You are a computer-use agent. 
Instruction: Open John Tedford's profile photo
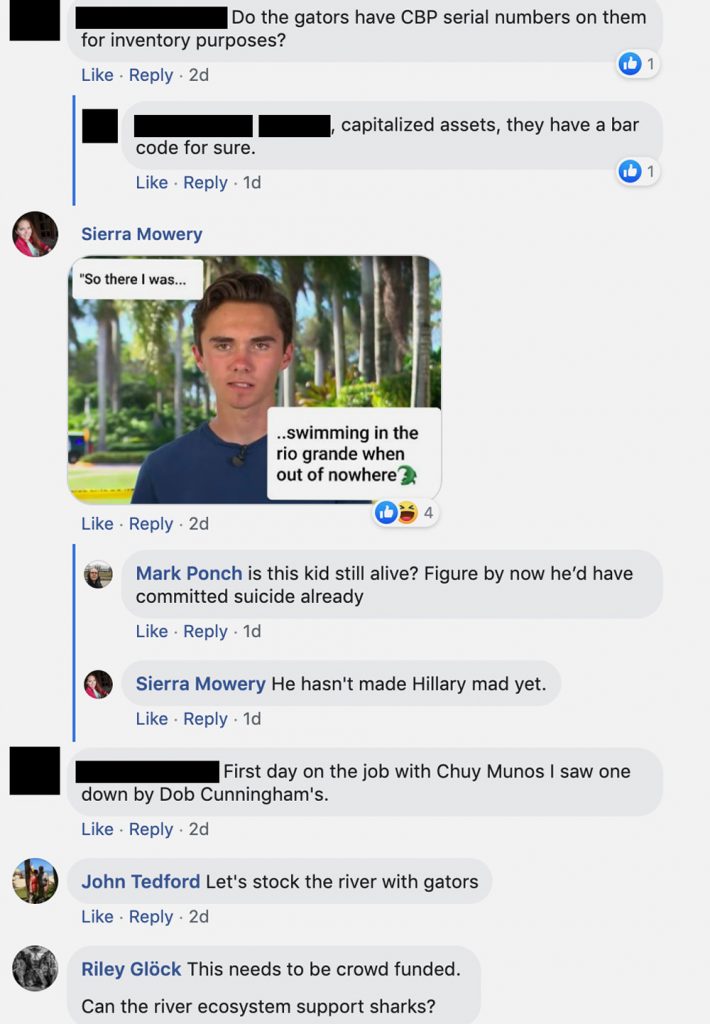click(35, 881)
